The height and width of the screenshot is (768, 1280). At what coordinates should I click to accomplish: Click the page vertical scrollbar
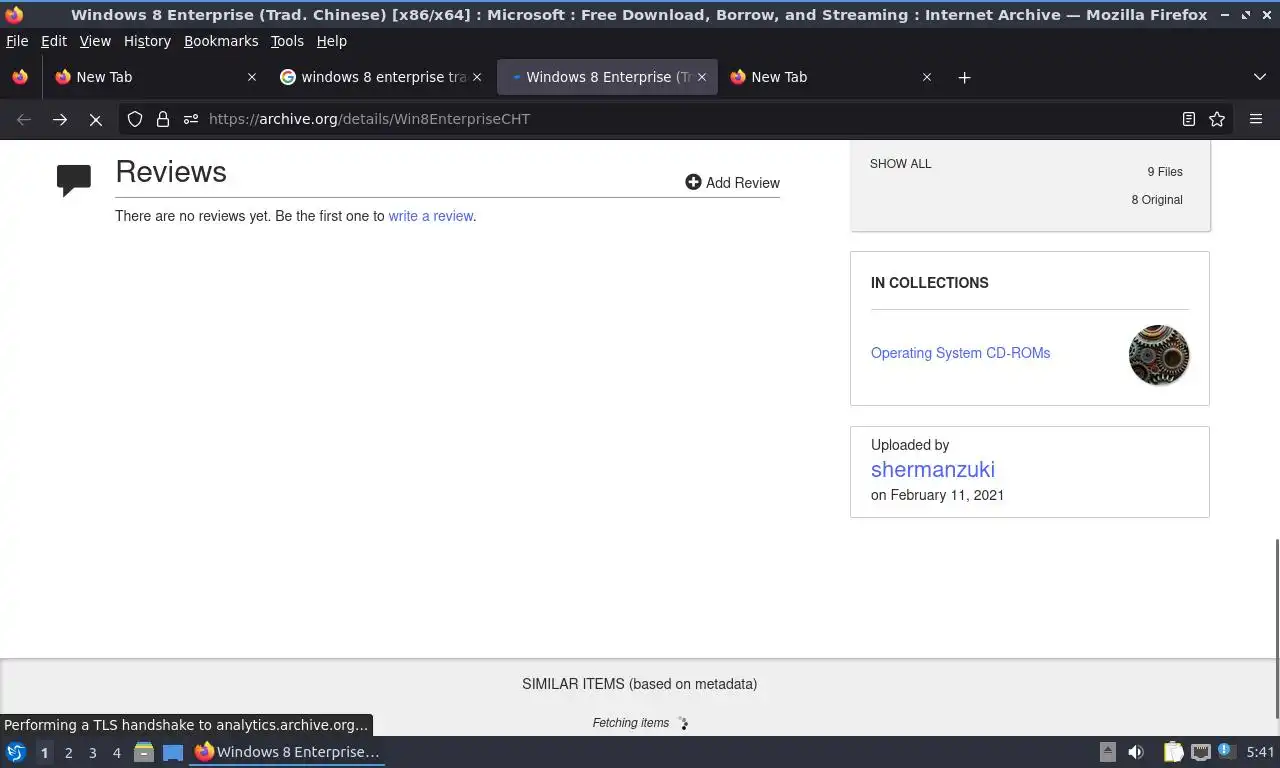click(1276, 628)
